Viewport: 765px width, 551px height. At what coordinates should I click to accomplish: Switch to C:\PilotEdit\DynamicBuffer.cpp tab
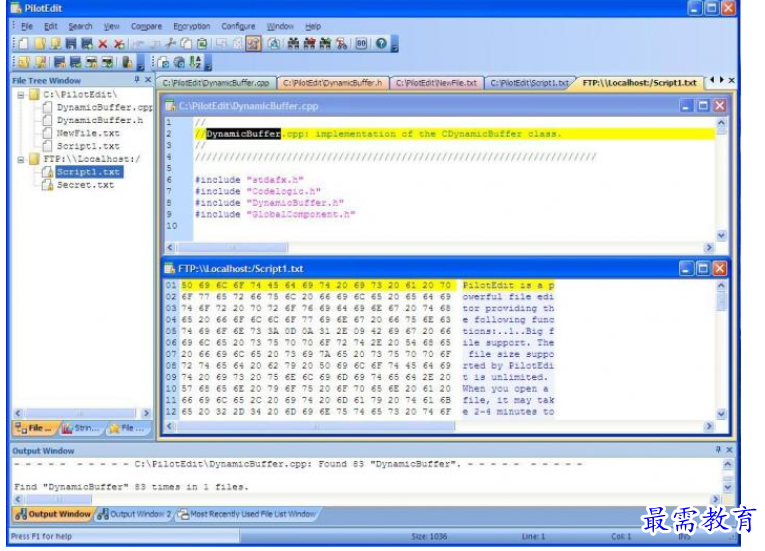(x=216, y=83)
